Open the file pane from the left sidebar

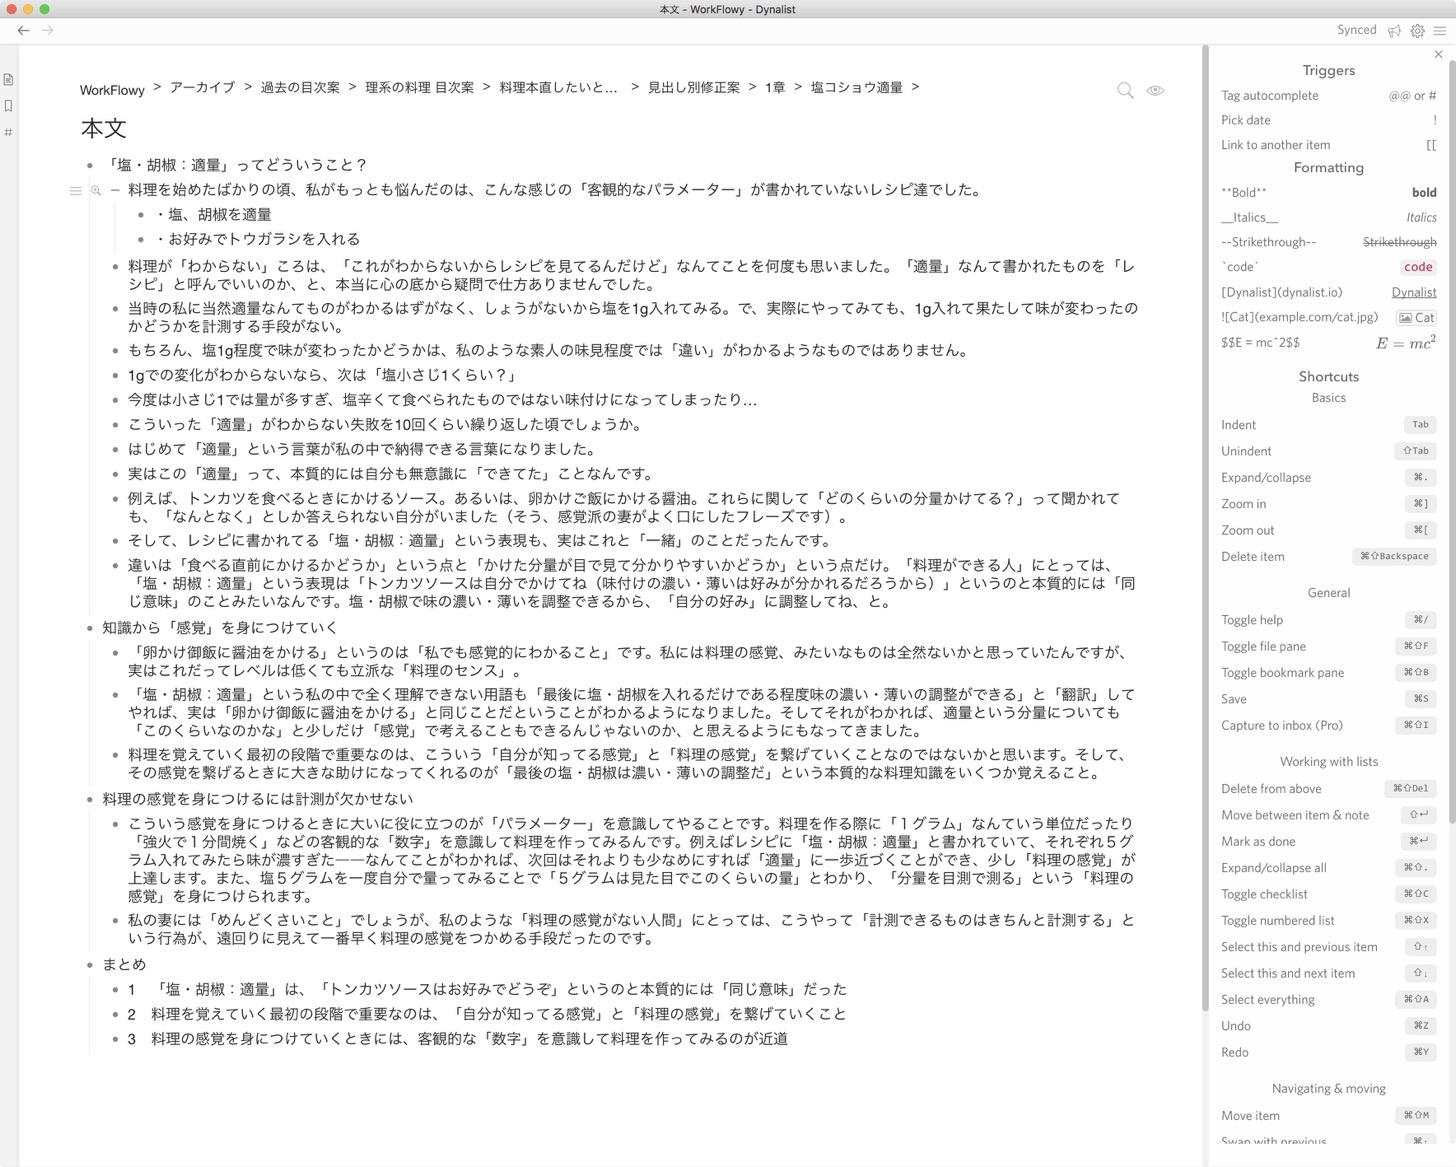click(x=9, y=78)
